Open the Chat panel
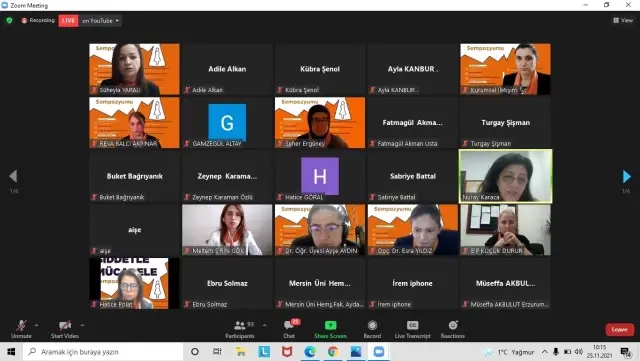This screenshot has height=361, width=640. pos(290,329)
